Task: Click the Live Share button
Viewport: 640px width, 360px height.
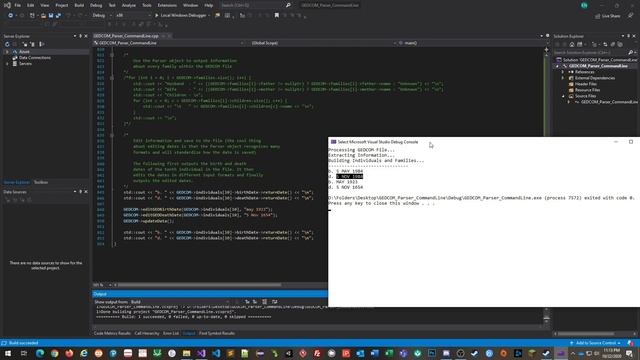Action: [607, 16]
